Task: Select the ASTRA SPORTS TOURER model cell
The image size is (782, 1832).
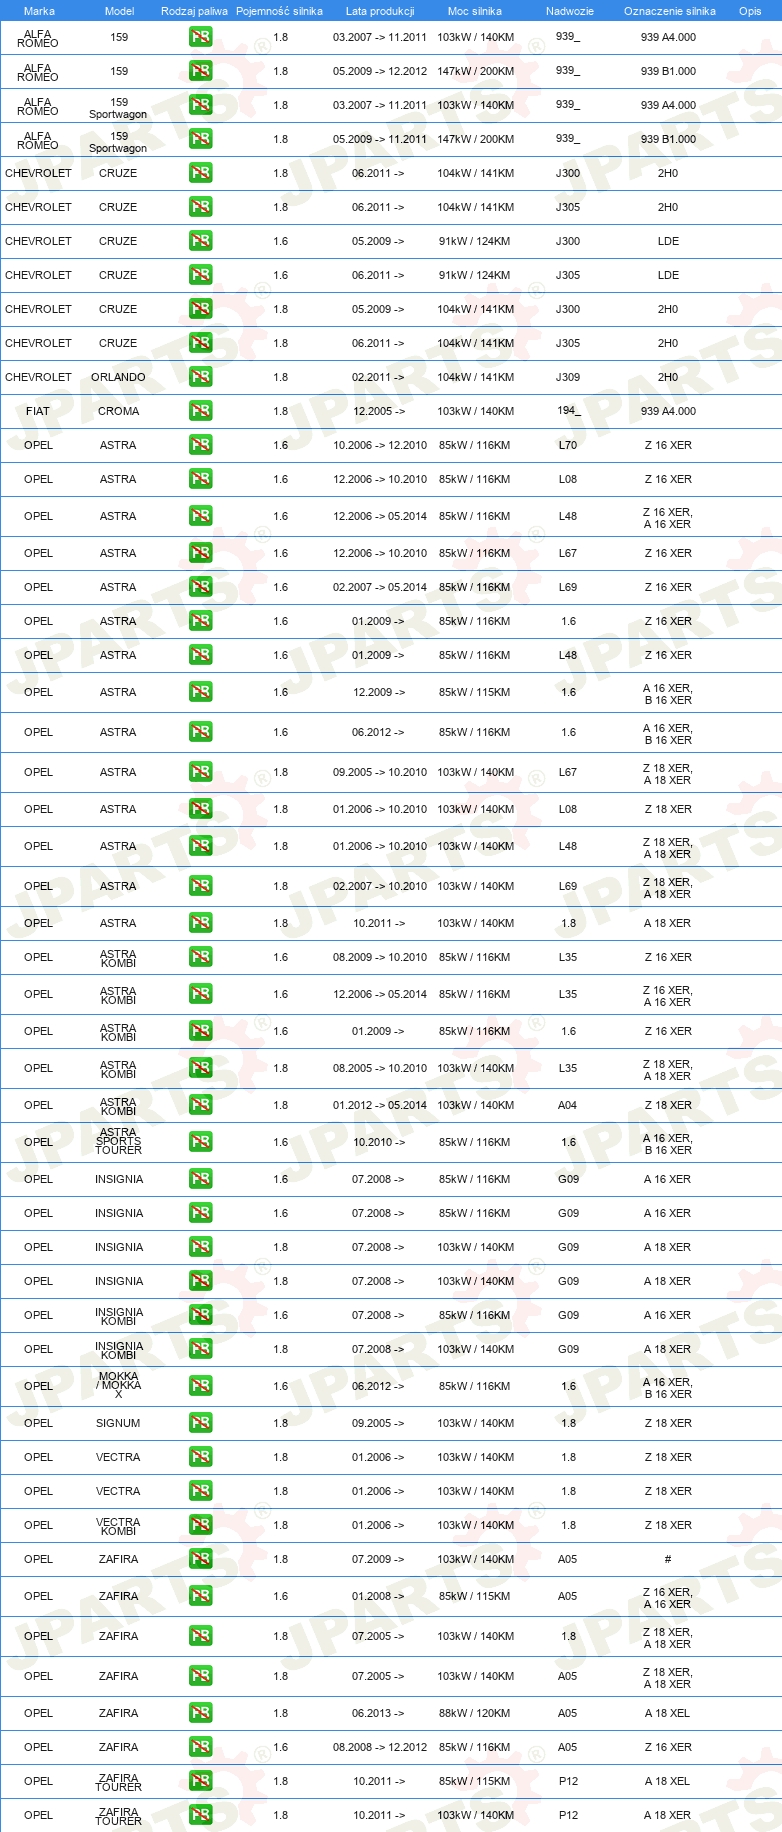Action: point(118,1141)
